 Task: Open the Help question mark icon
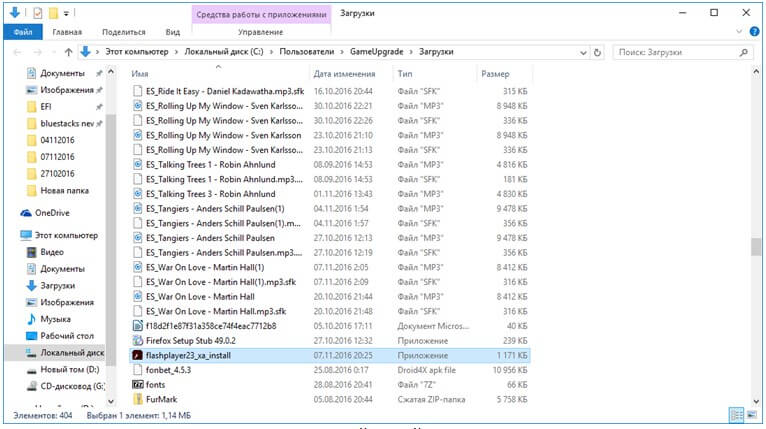coord(755,32)
